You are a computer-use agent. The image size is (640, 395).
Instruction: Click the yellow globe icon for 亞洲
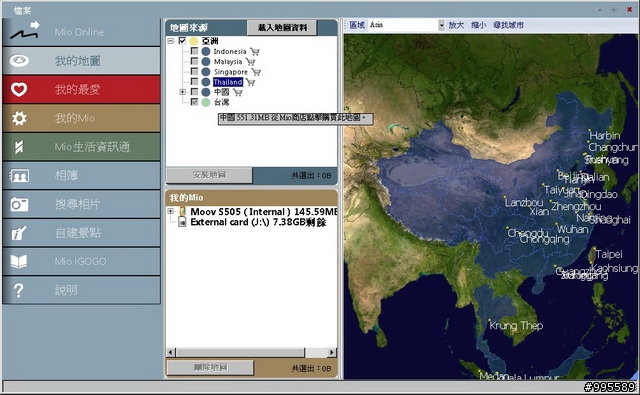[x=193, y=41]
